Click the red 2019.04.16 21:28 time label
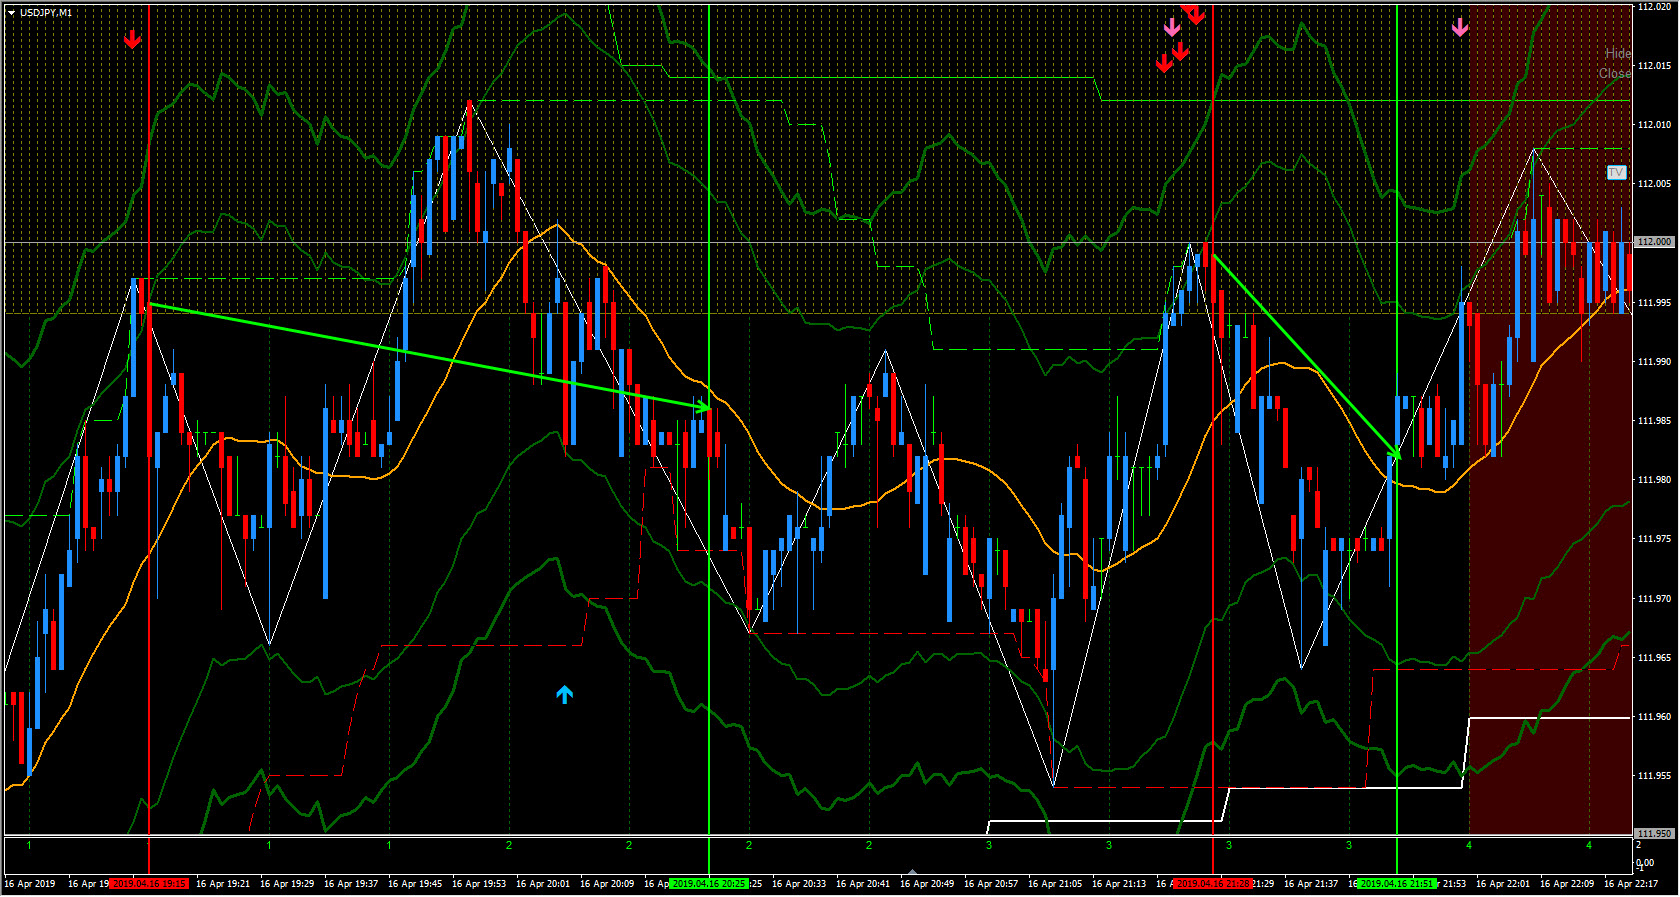 tap(1213, 884)
